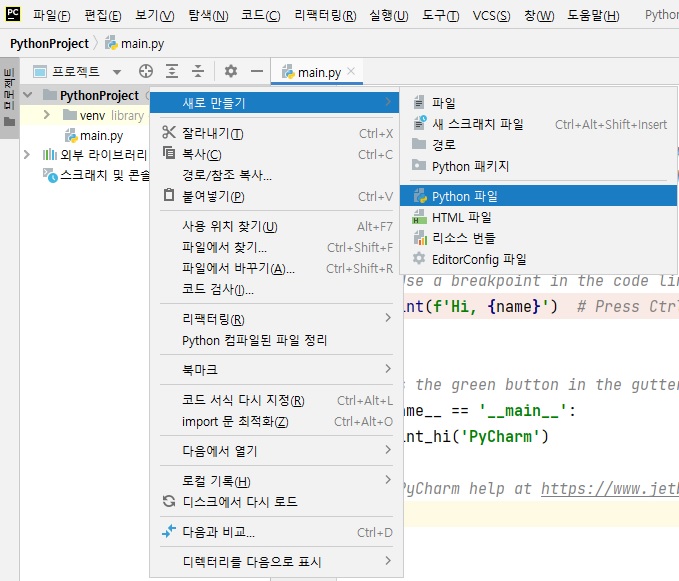Expand the 북마크 submenu arrow

click(388, 368)
